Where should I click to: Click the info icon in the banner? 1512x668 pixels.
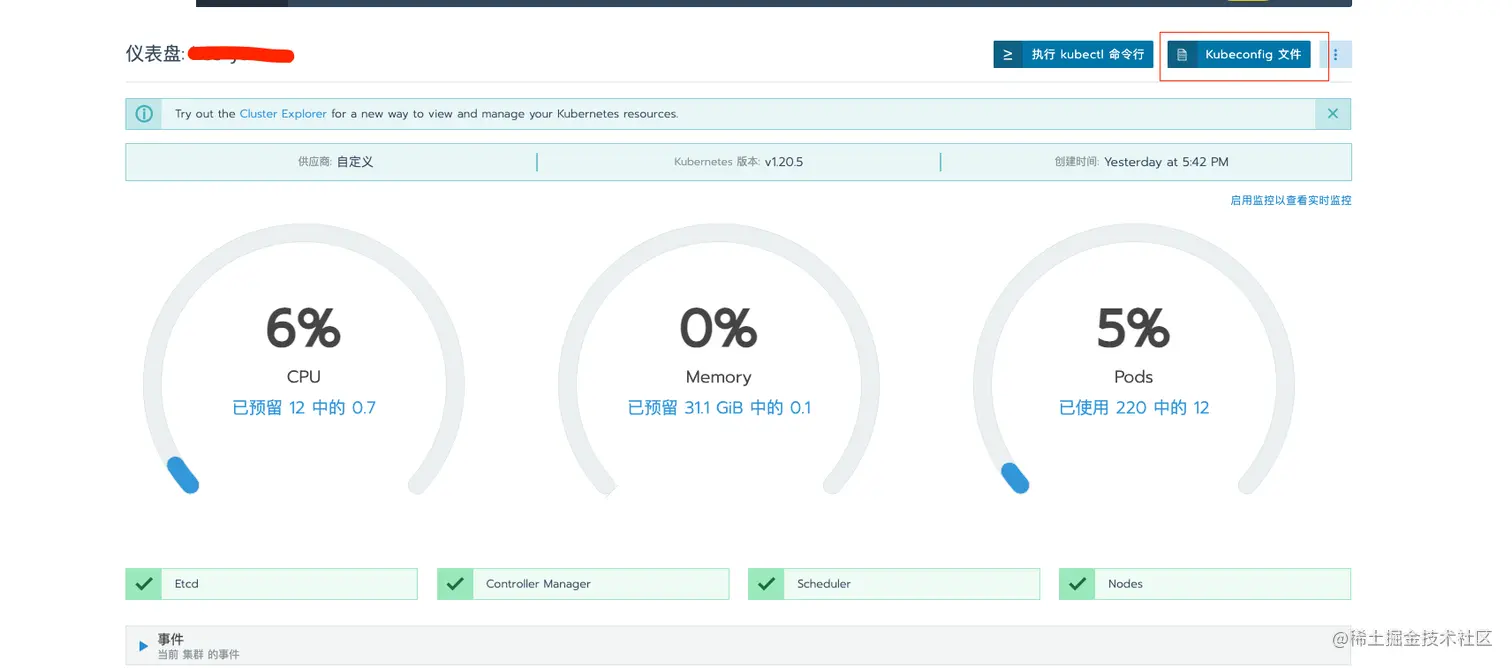click(x=144, y=114)
